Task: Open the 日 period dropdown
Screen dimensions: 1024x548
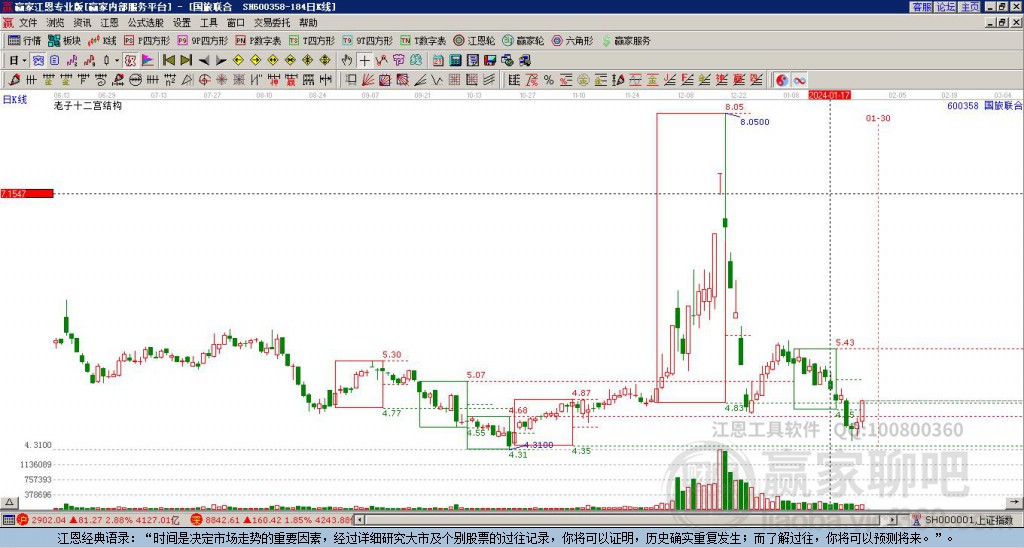Action: pos(18,61)
